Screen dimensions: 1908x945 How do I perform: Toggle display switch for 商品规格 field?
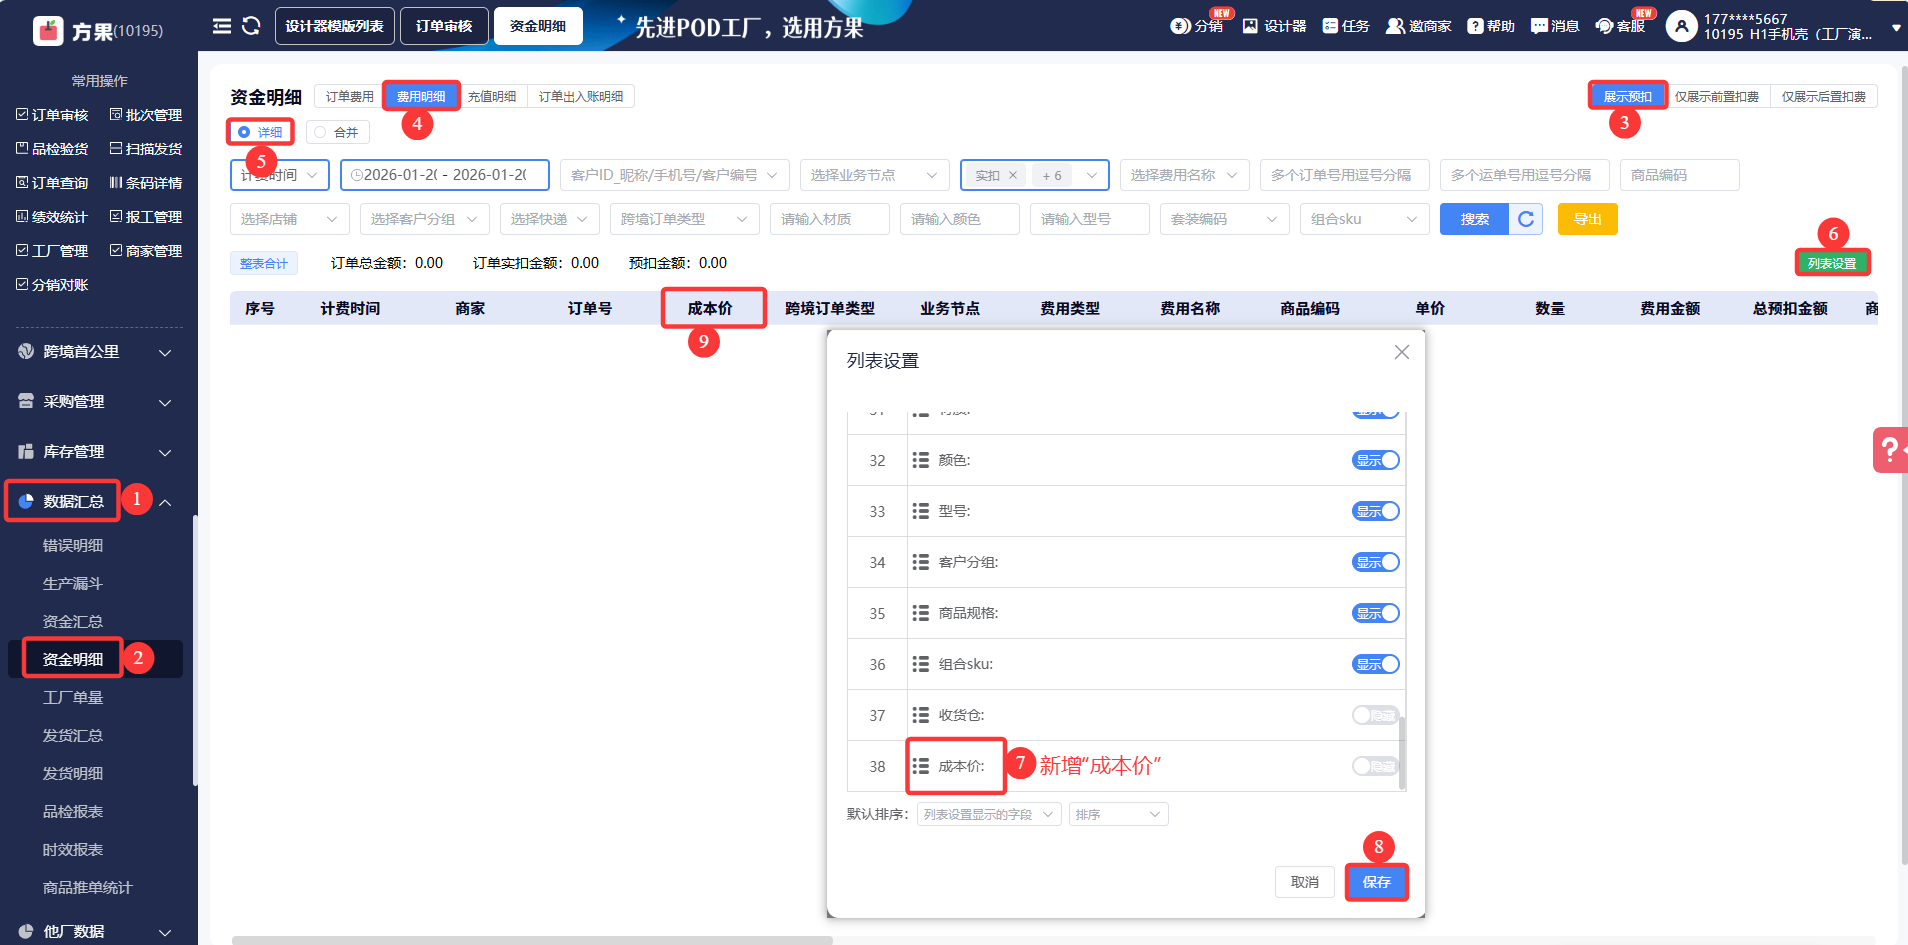click(x=1376, y=613)
